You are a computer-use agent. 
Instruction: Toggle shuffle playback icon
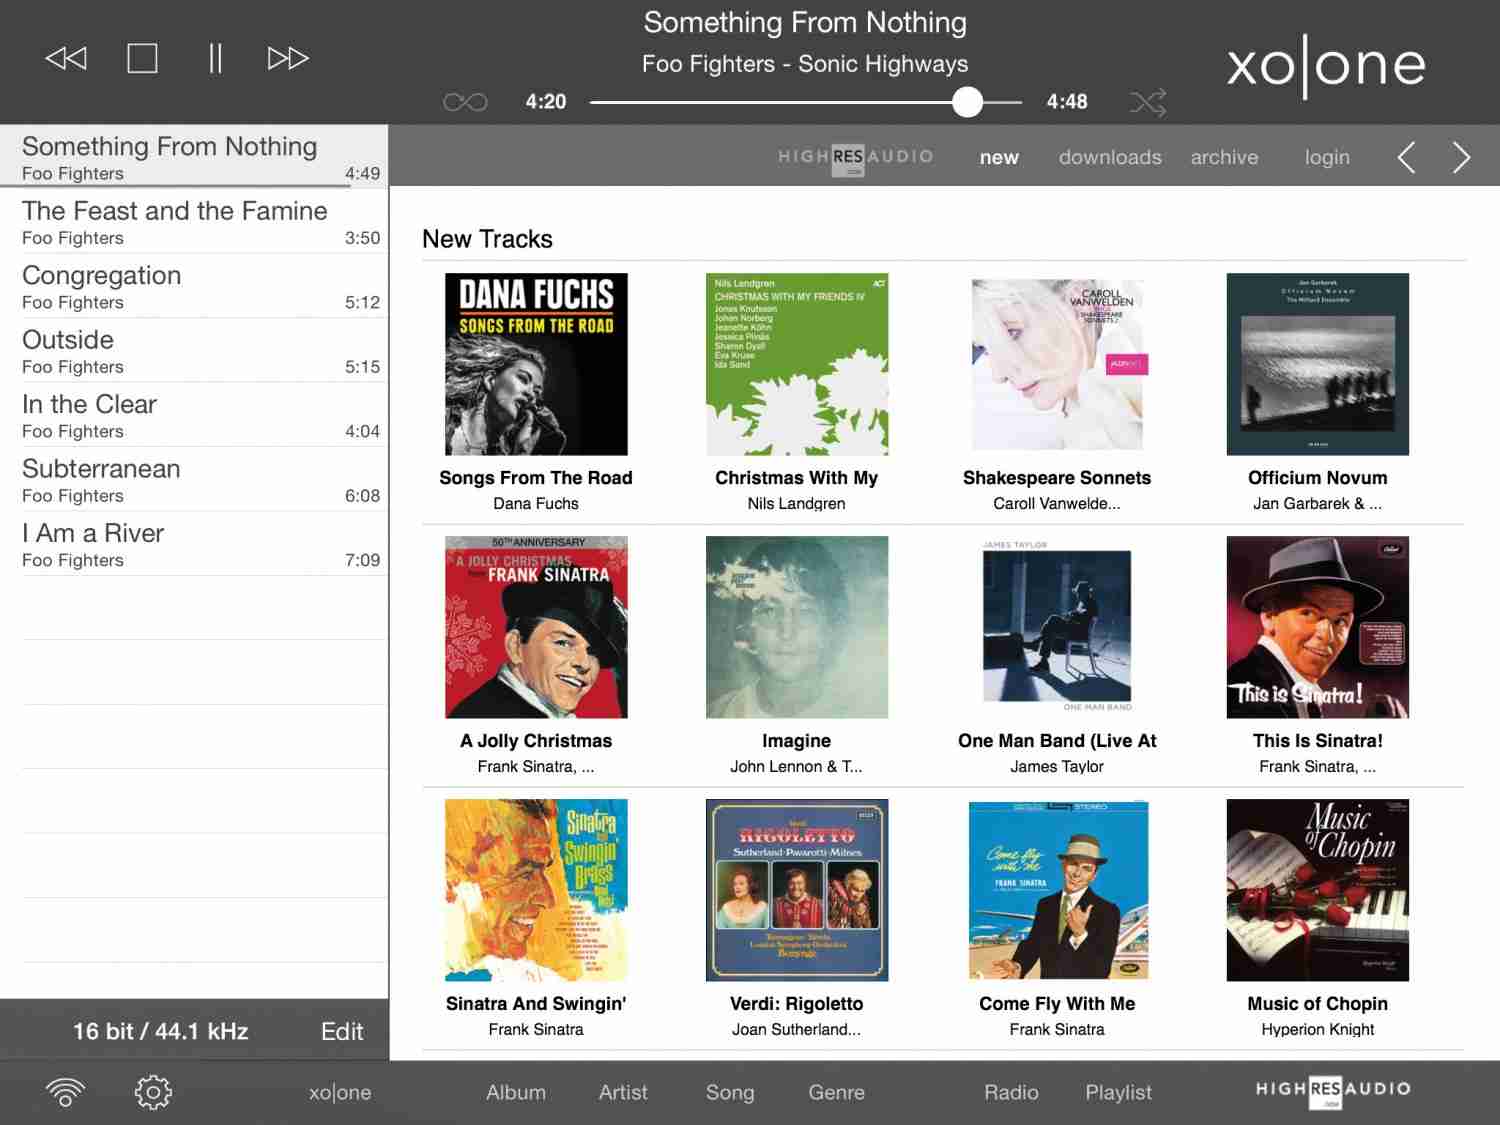coord(1148,102)
